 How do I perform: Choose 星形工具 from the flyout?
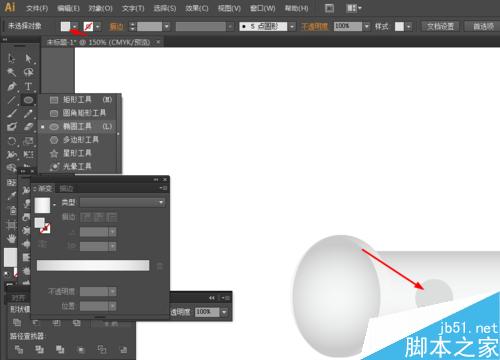[x=78, y=153]
